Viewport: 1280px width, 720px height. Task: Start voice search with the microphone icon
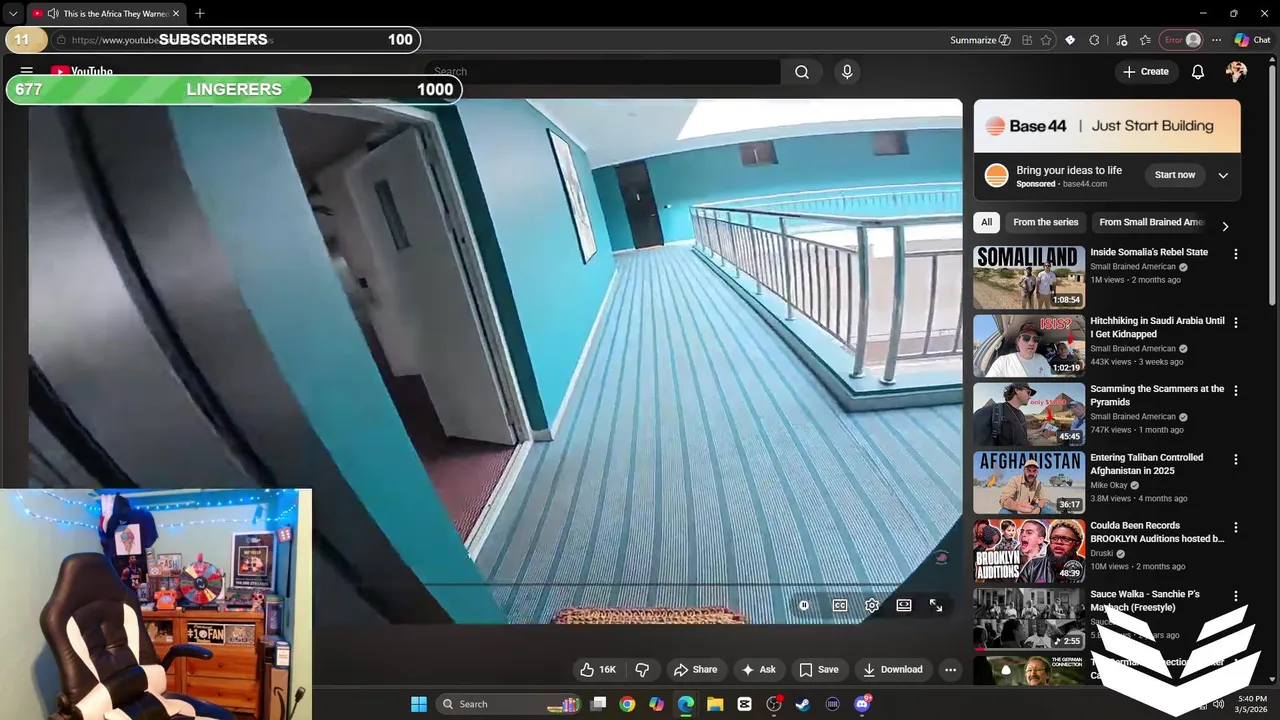point(847,72)
